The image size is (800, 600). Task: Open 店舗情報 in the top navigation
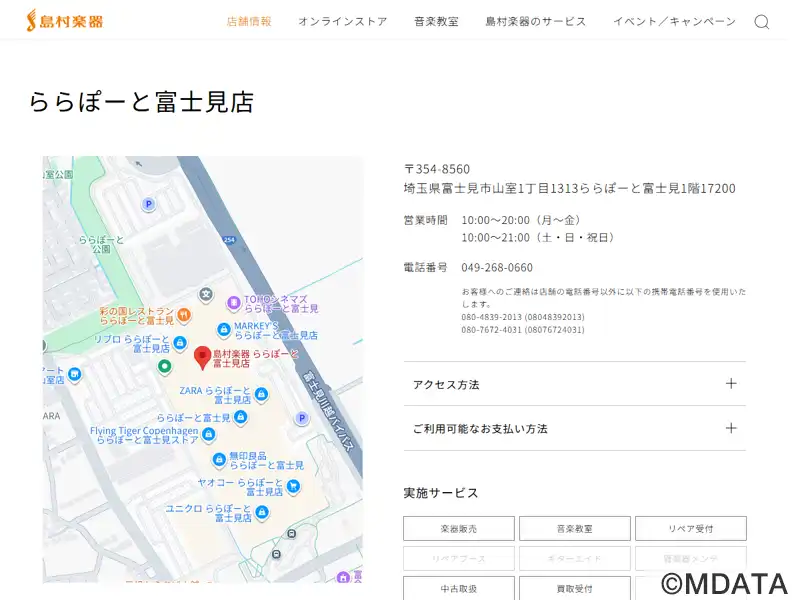[x=249, y=21]
